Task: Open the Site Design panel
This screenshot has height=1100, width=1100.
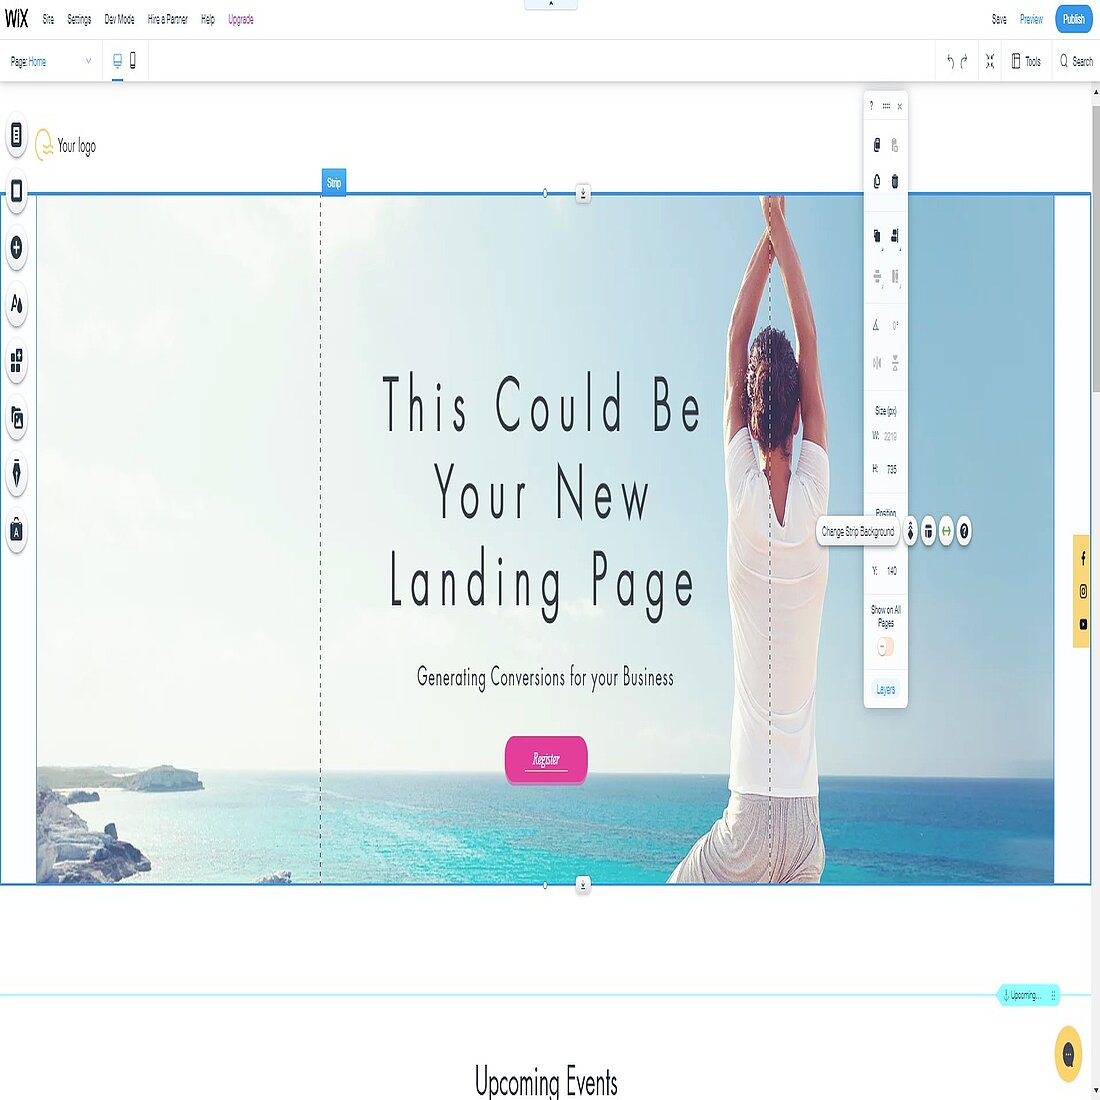Action: 16,305
